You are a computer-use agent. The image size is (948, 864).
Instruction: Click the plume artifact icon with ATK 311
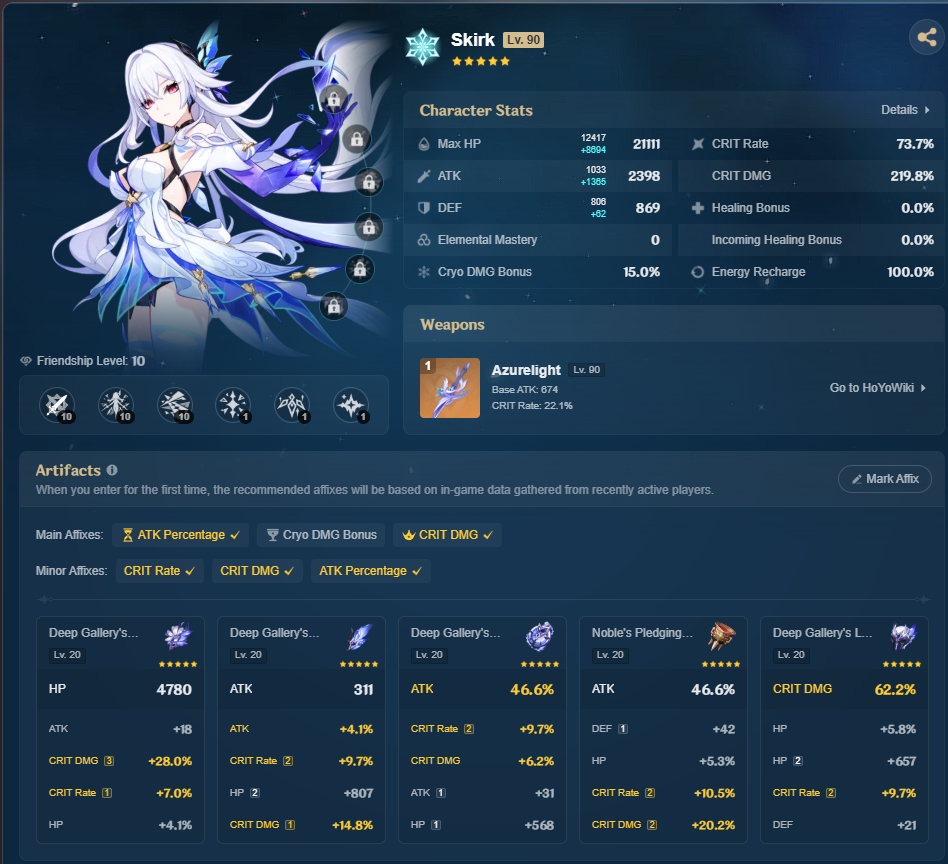pos(359,637)
